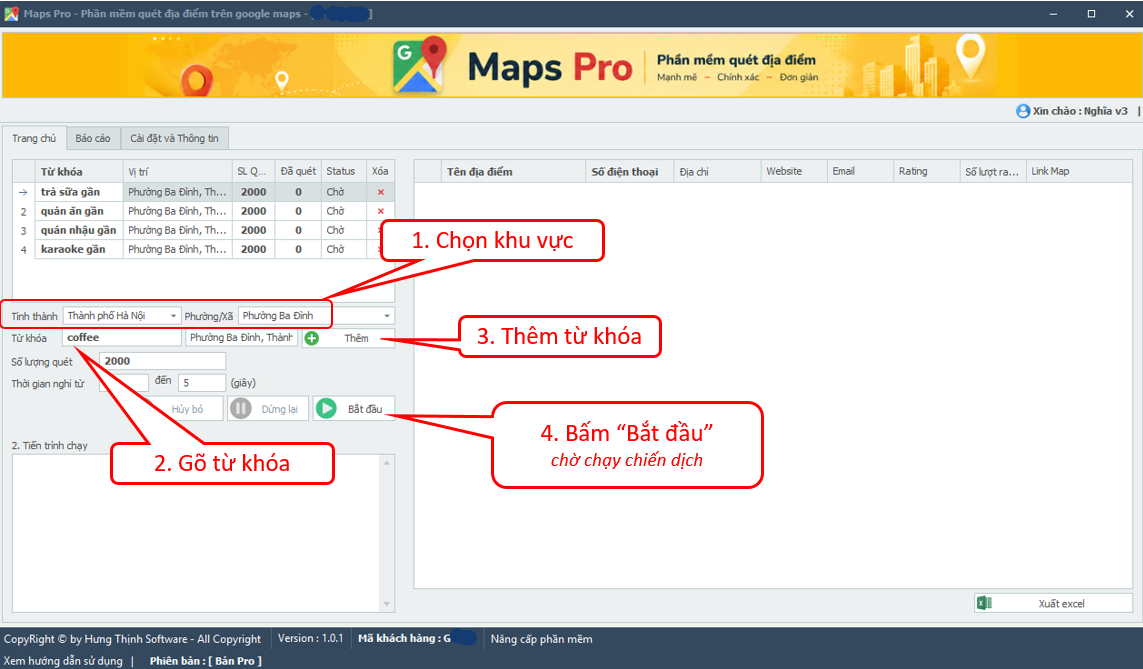Click the location field next to Từ khóa

[241, 337]
